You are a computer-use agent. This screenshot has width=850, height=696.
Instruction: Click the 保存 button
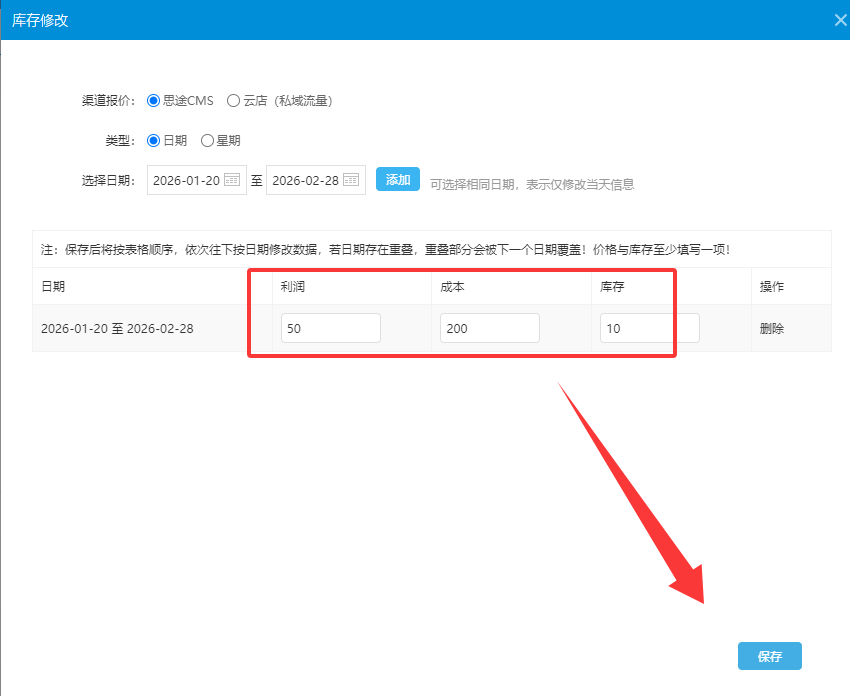769,656
